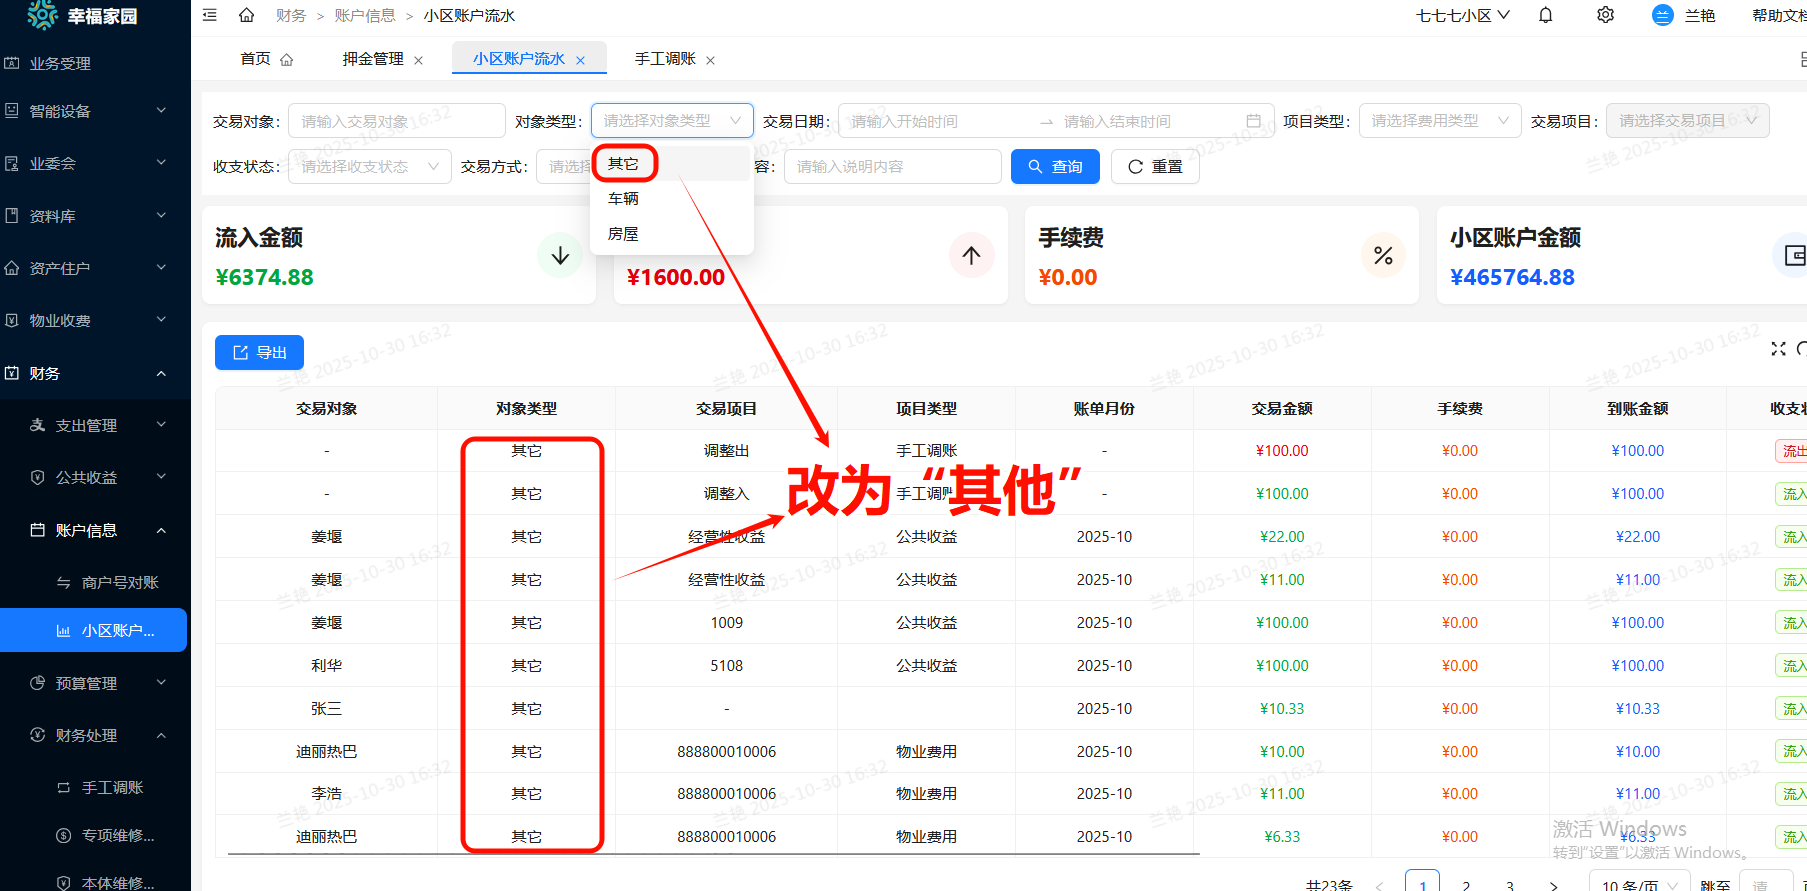Click the 导出 export button
Image resolution: width=1807 pixels, height=891 pixels.
(259, 352)
